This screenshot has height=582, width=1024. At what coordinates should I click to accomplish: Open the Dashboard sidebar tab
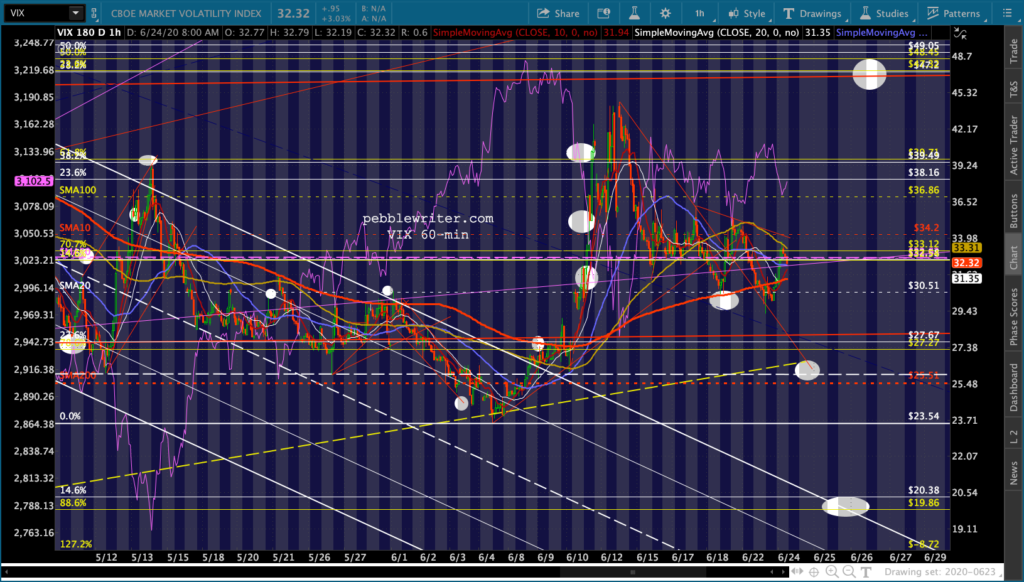pyautogui.click(x=1014, y=387)
